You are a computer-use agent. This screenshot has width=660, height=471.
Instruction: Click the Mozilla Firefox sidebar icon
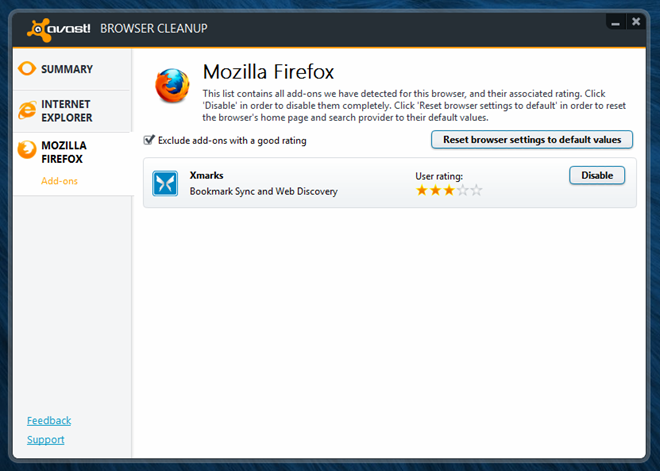[x=27, y=150]
